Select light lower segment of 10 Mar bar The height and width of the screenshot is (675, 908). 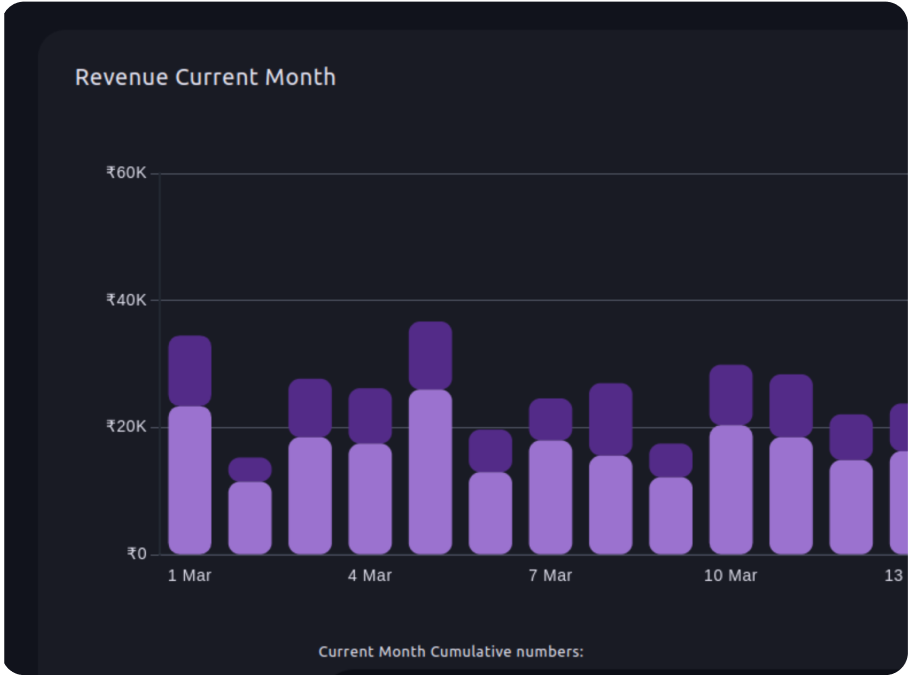(731, 490)
